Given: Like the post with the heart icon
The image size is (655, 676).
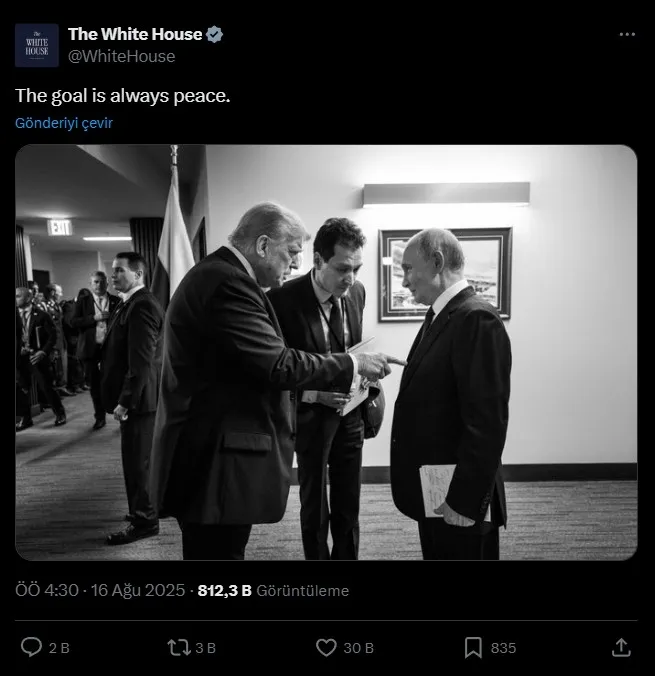Looking at the screenshot, I should pos(326,647).
